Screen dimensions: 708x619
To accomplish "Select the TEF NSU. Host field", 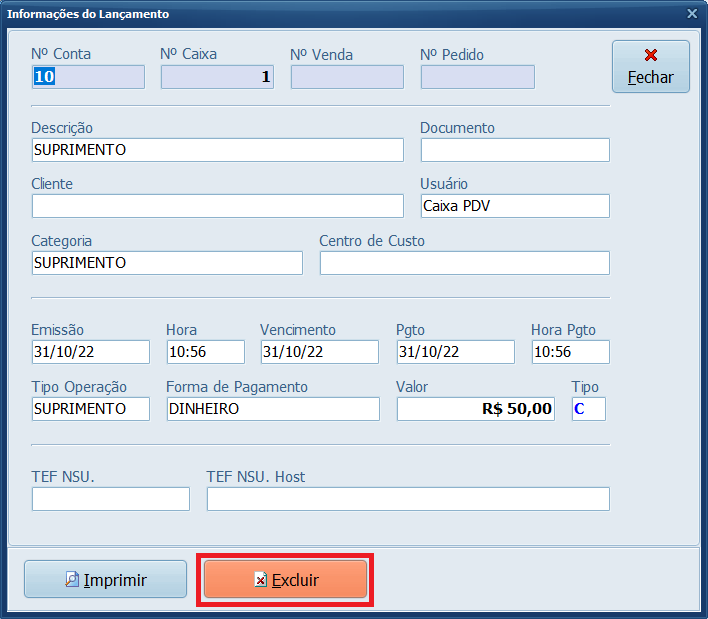I will click(x=407, y=499).
